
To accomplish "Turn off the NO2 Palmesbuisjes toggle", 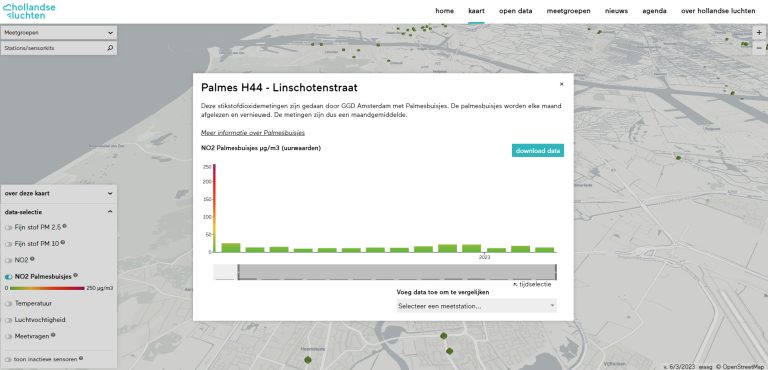I will click(x=9, y=277).
